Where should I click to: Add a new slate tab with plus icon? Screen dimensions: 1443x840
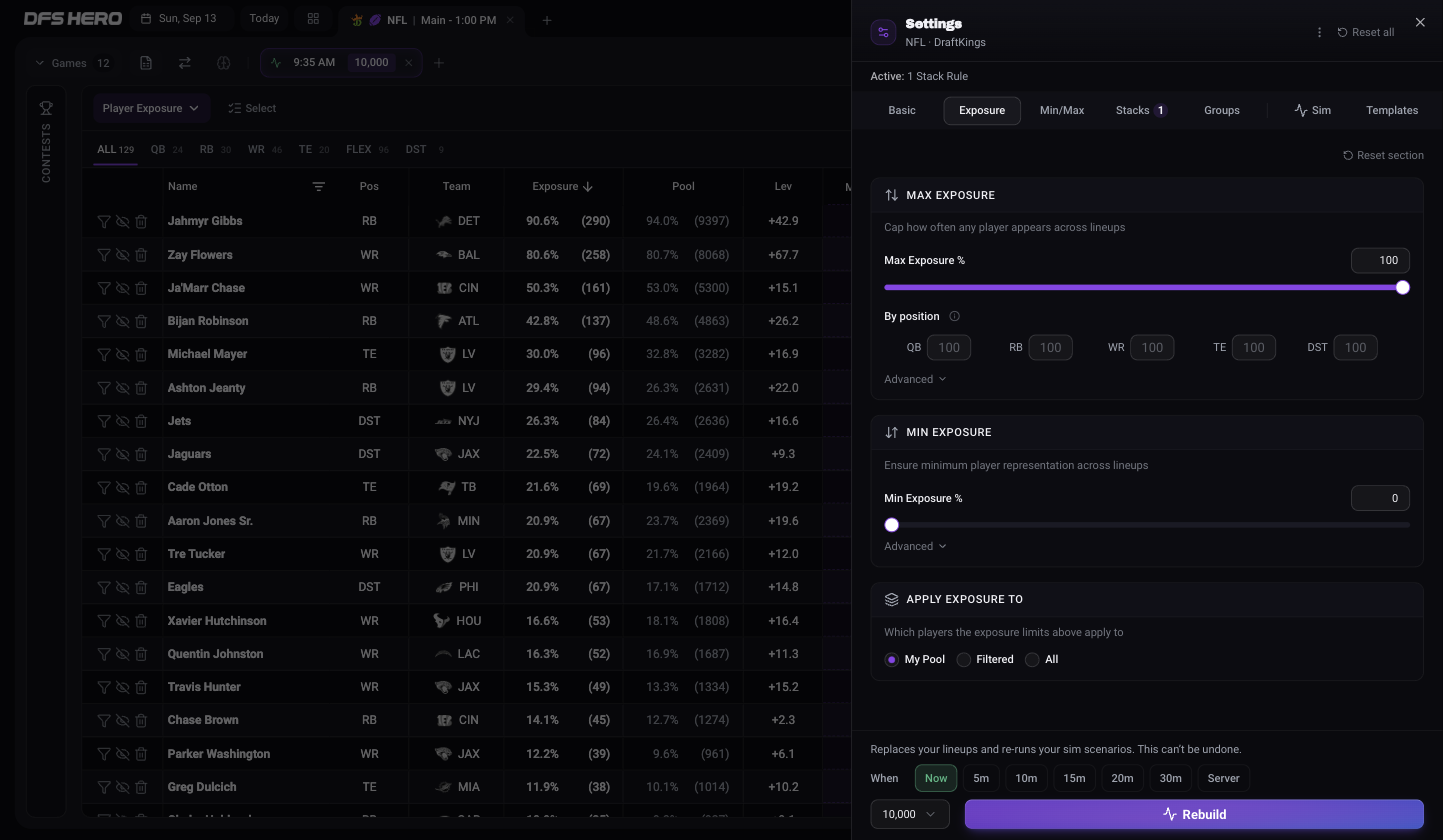(x=546, y=20)
